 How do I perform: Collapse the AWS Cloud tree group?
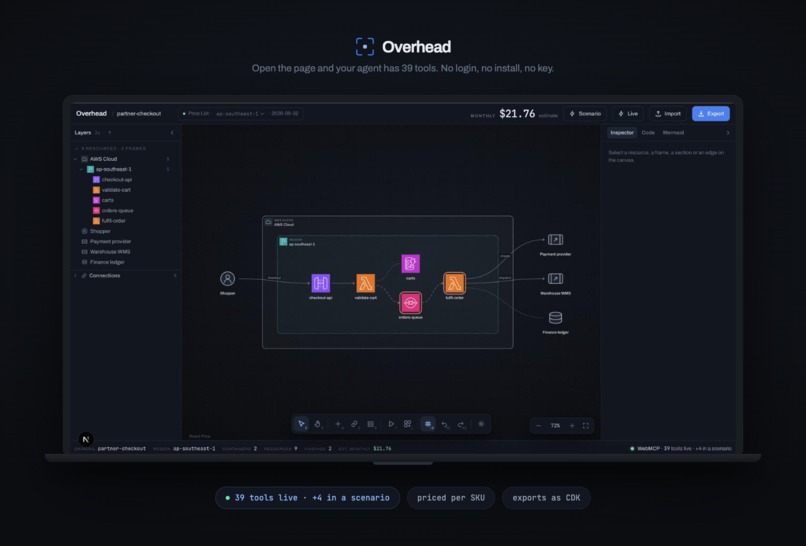coord(76,159)
